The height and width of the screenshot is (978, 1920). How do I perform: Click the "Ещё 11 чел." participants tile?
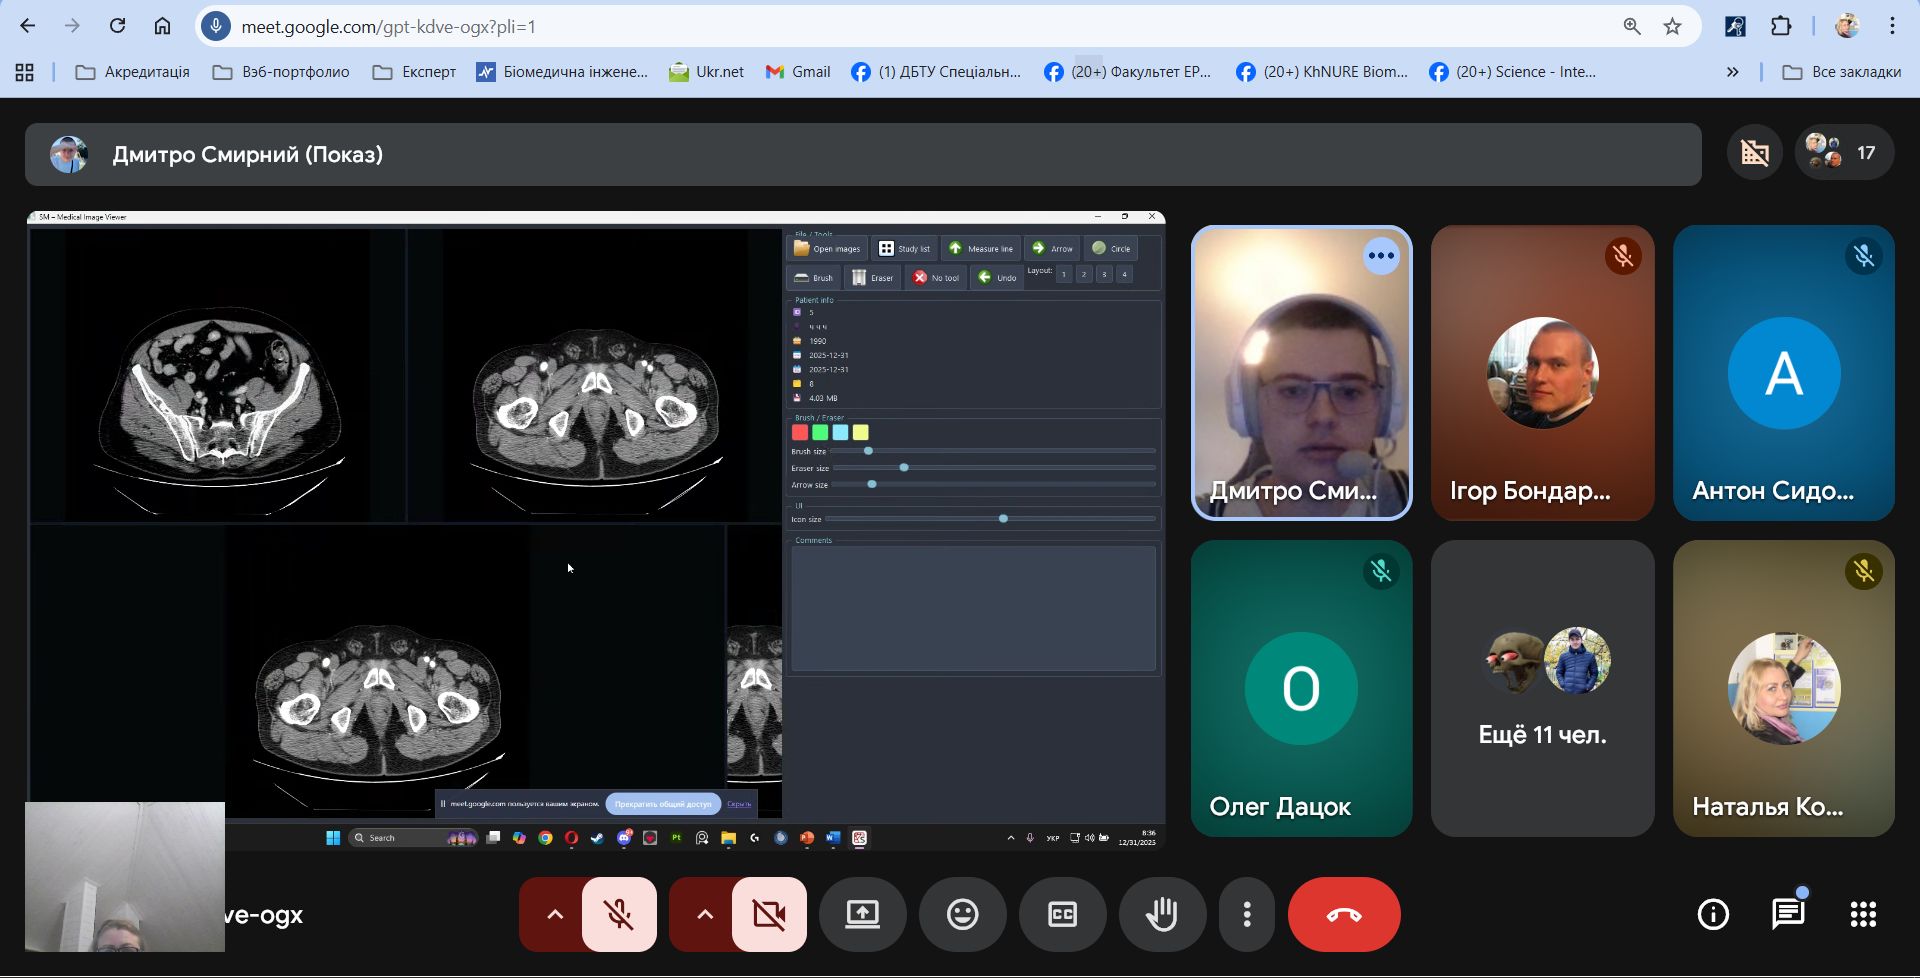1542,688
